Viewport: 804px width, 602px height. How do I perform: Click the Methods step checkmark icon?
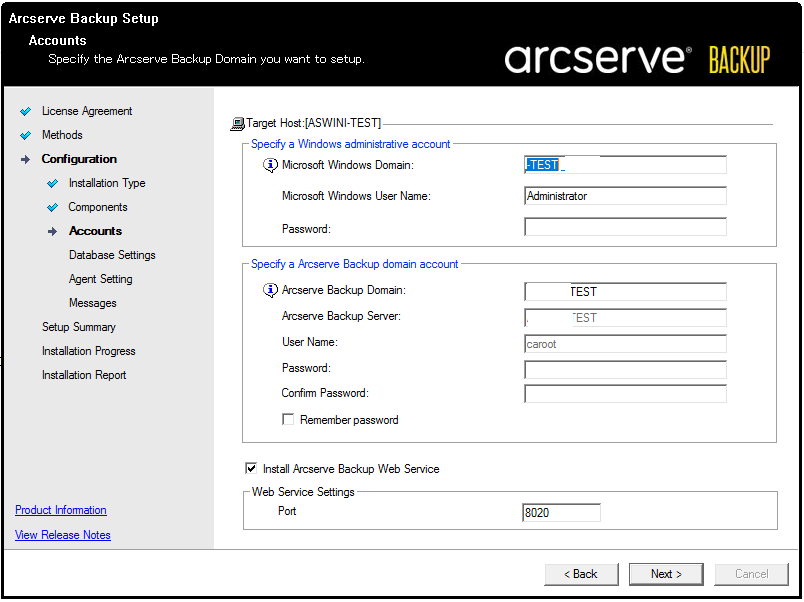(26, 135)
